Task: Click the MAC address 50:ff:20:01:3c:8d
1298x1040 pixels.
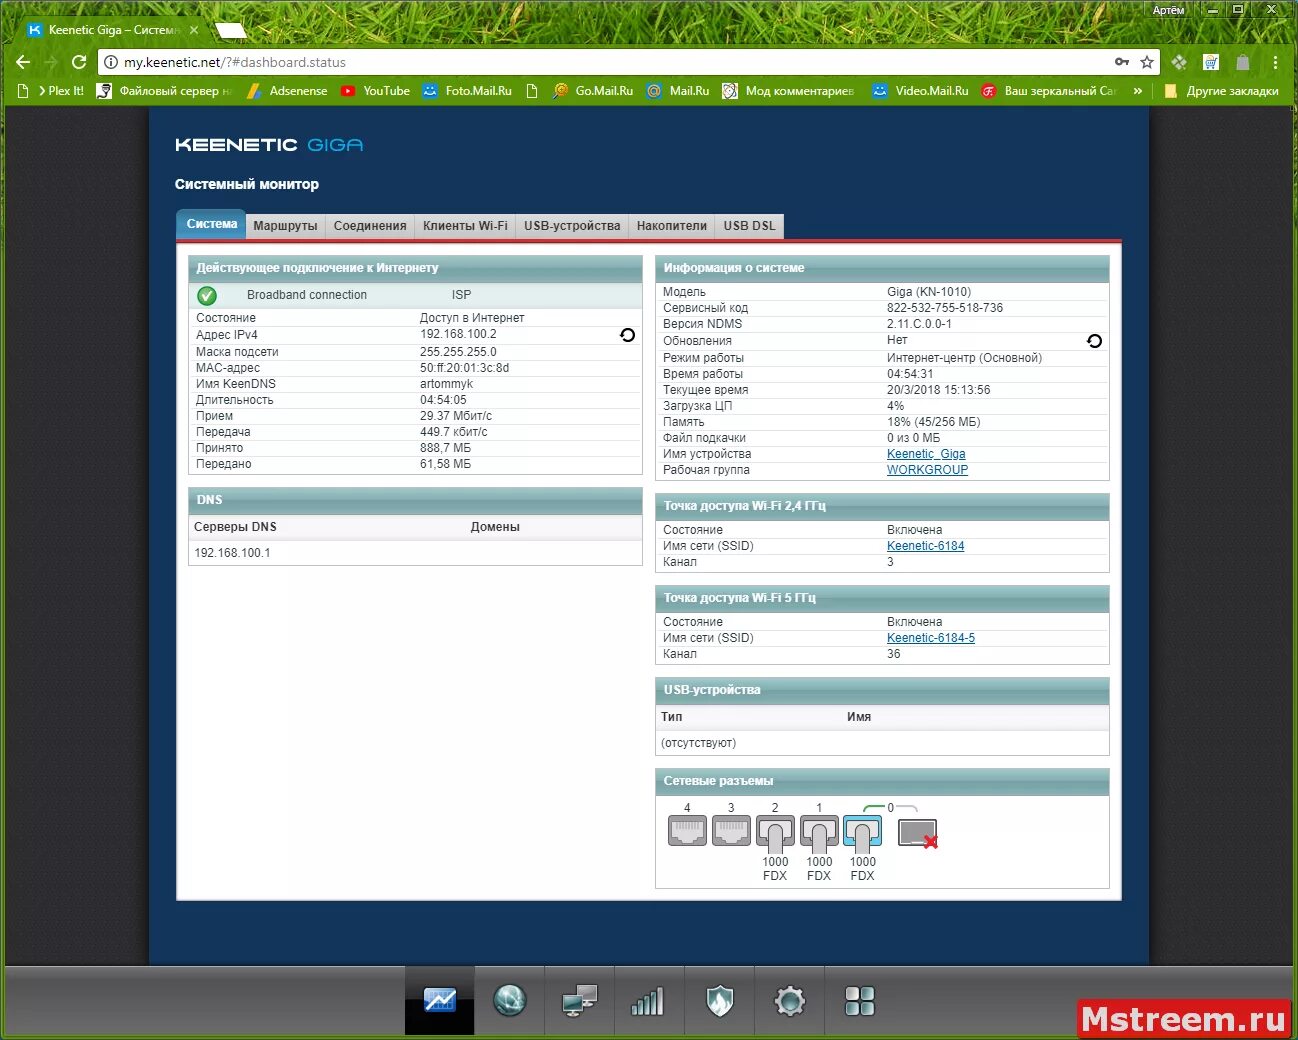Action: (464, 368)
